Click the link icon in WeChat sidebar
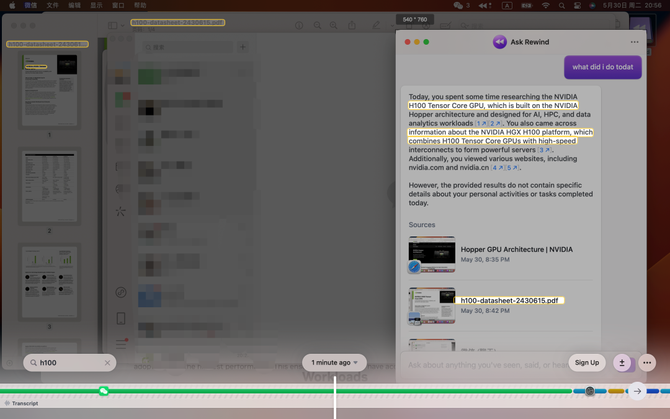Viewport: 670px width, 419px height. [121, 292]
